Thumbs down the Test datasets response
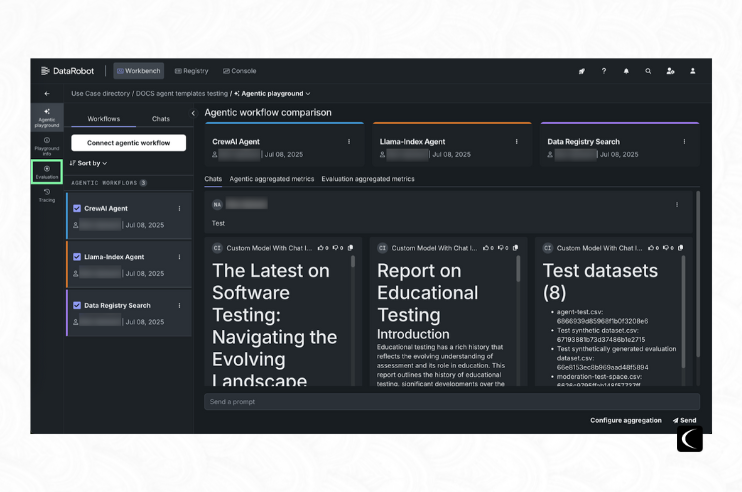The width and height of the screenshot is (742, 492). [x=668, y=248]
